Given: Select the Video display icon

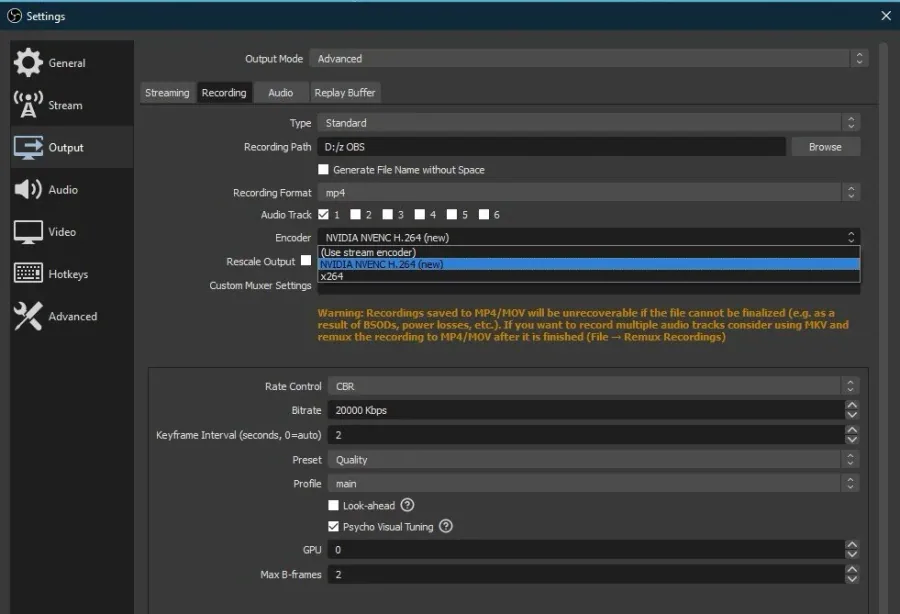Looking at the screenshot, I should coord(28,232).
